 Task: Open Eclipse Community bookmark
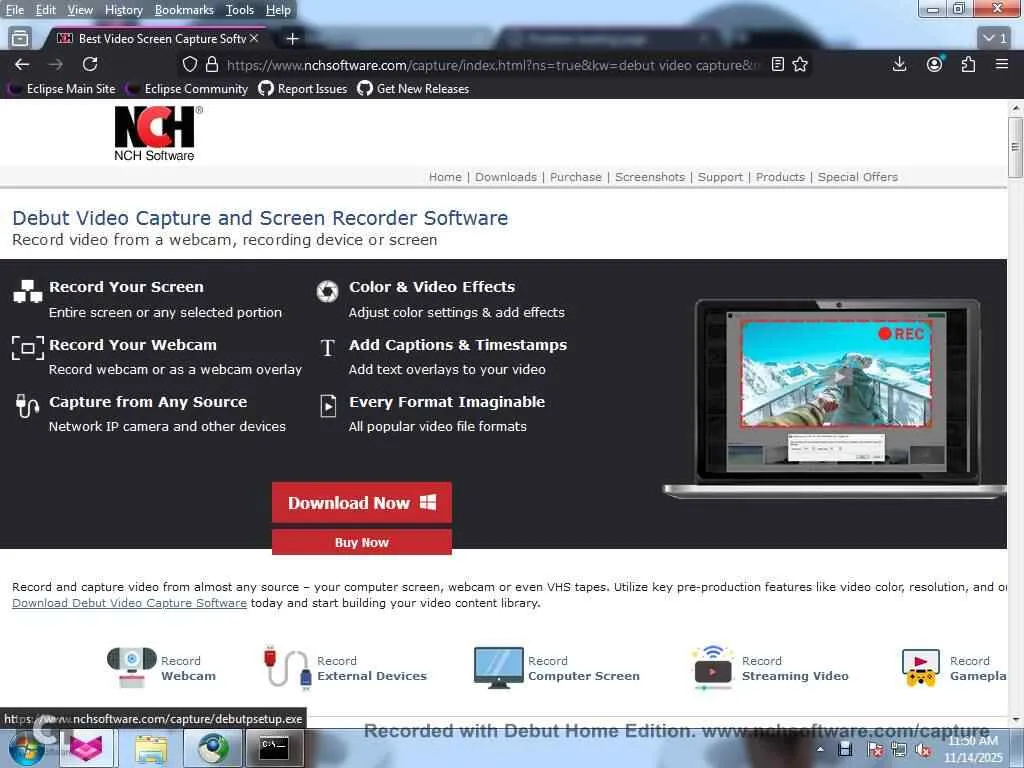tap(188, 89)
